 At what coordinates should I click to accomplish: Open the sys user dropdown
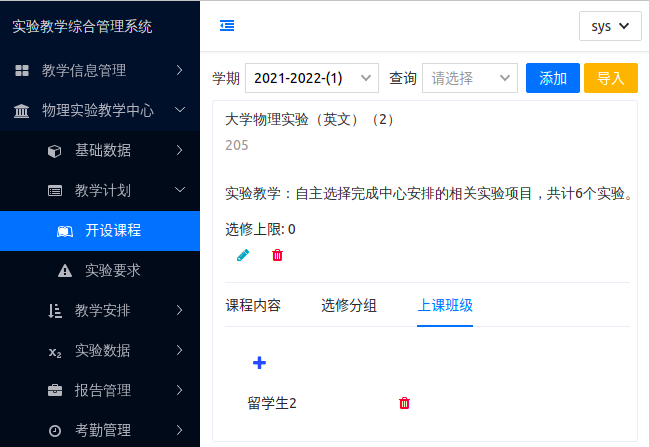point(610,26)
